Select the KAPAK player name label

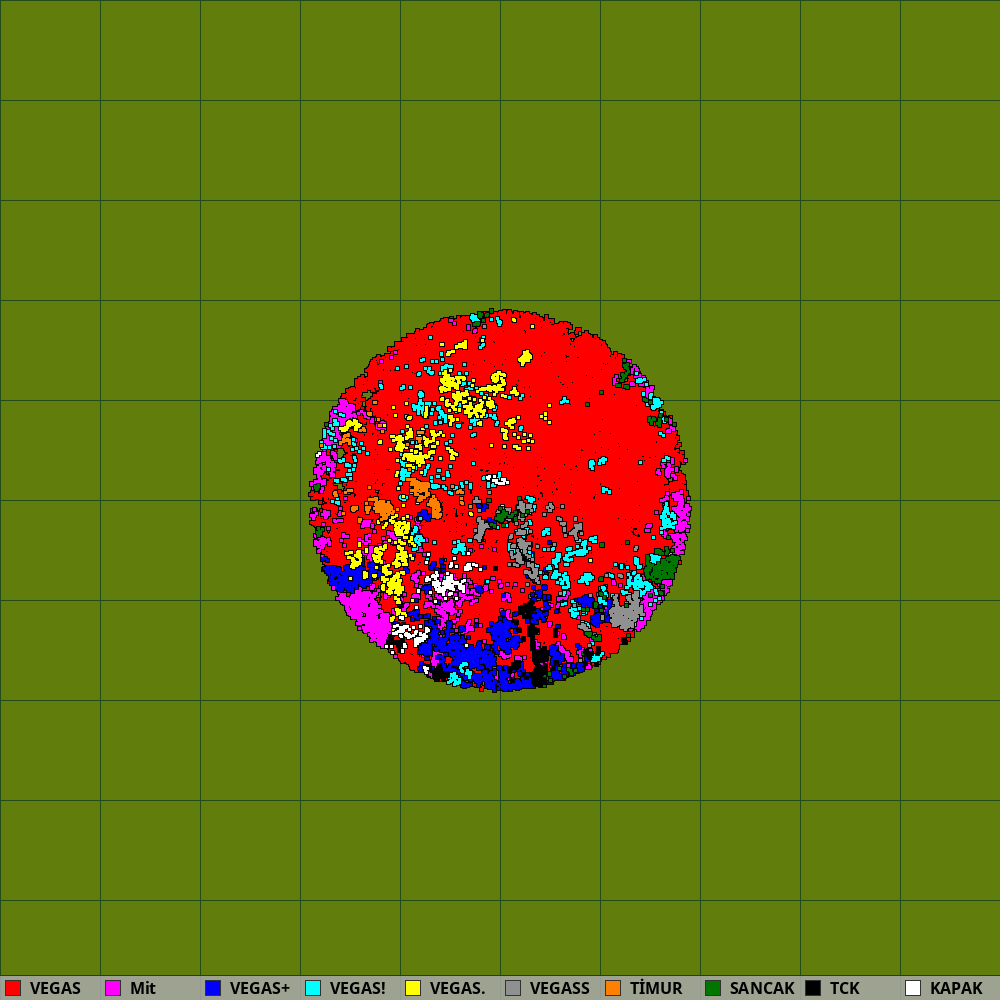(956, 989)
